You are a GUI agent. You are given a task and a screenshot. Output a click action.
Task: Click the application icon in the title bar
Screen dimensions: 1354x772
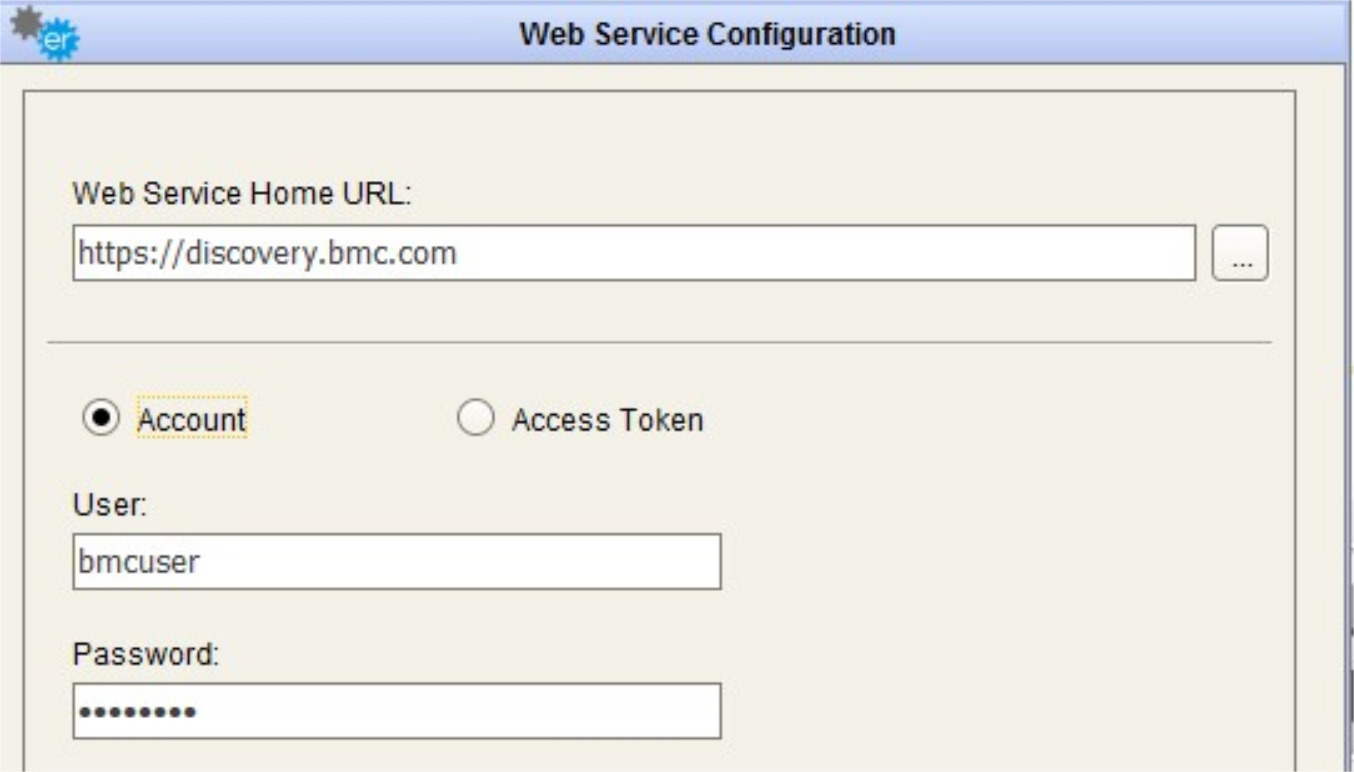(43, 33)
